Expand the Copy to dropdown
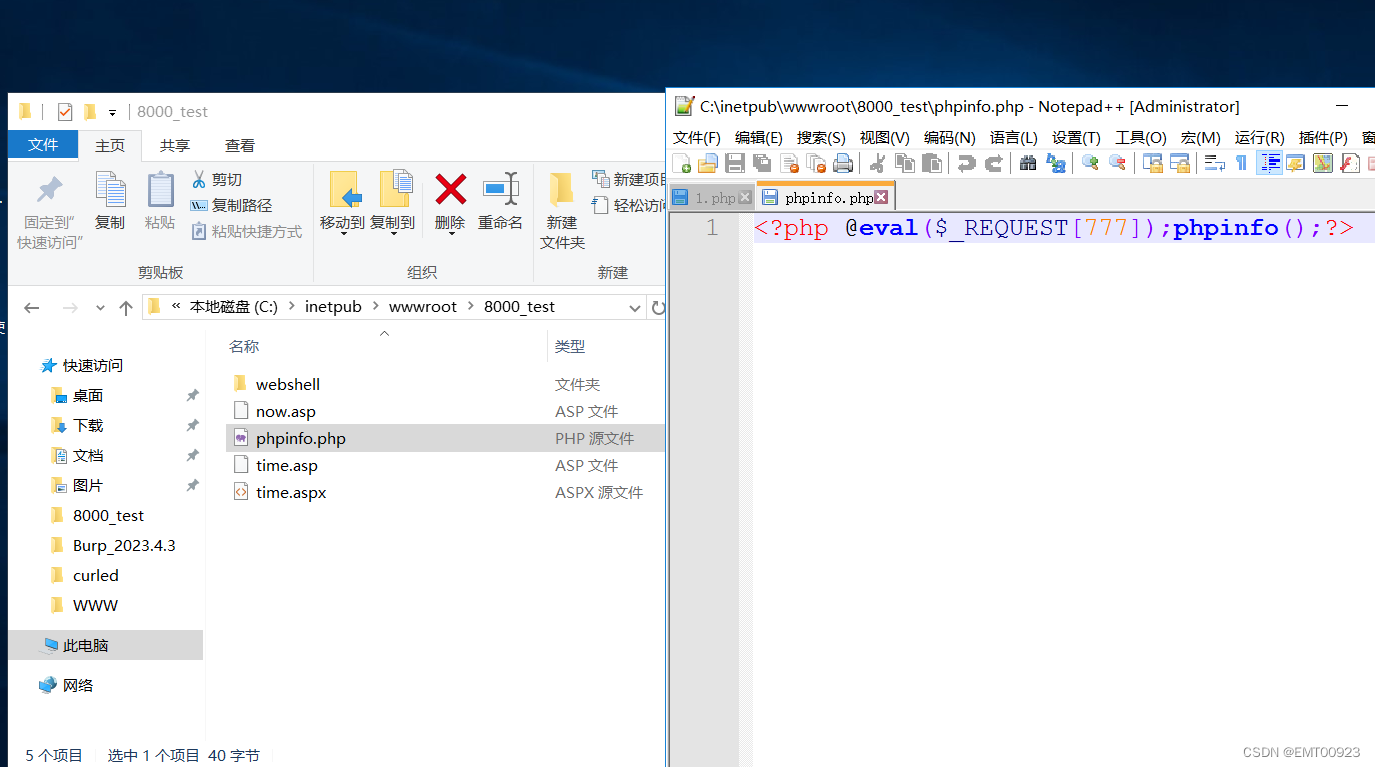The width and height of the screenshot is (1375, 767). pyautogui.click(x=393, y=235)
